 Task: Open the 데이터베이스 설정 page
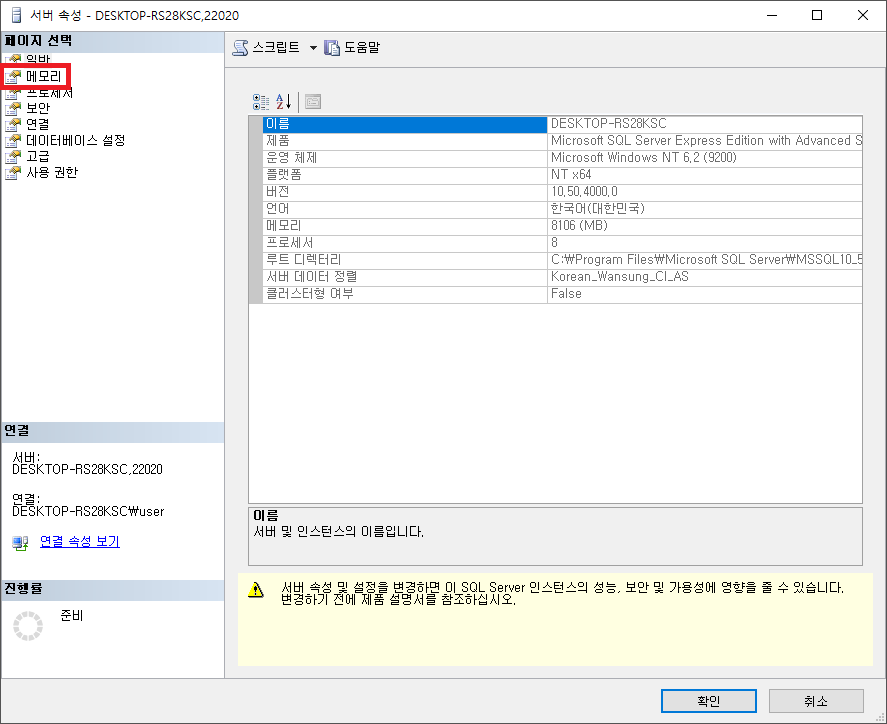[75, 140]
